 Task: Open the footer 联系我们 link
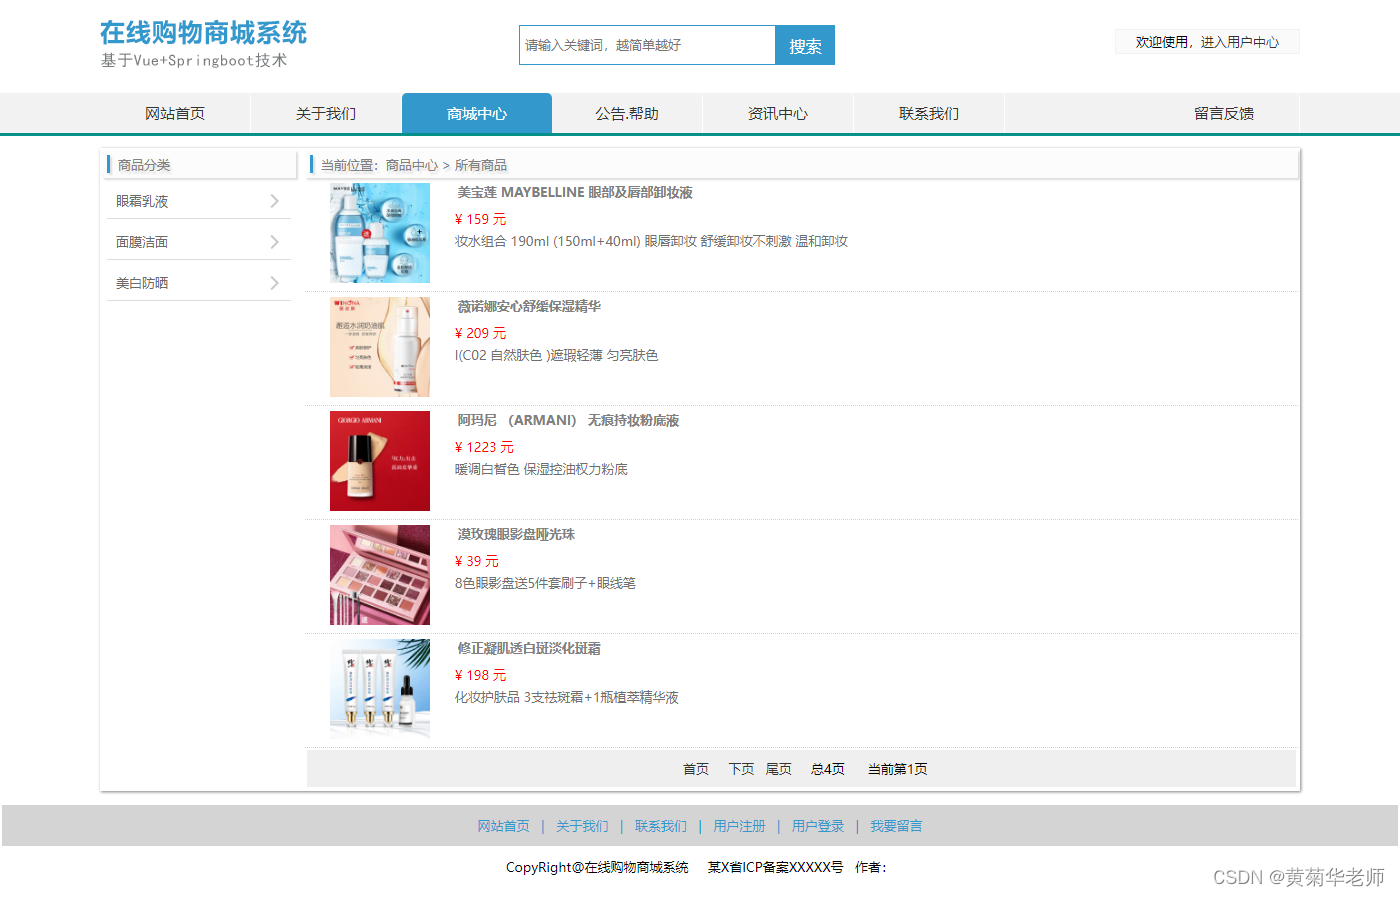[661, 826]
